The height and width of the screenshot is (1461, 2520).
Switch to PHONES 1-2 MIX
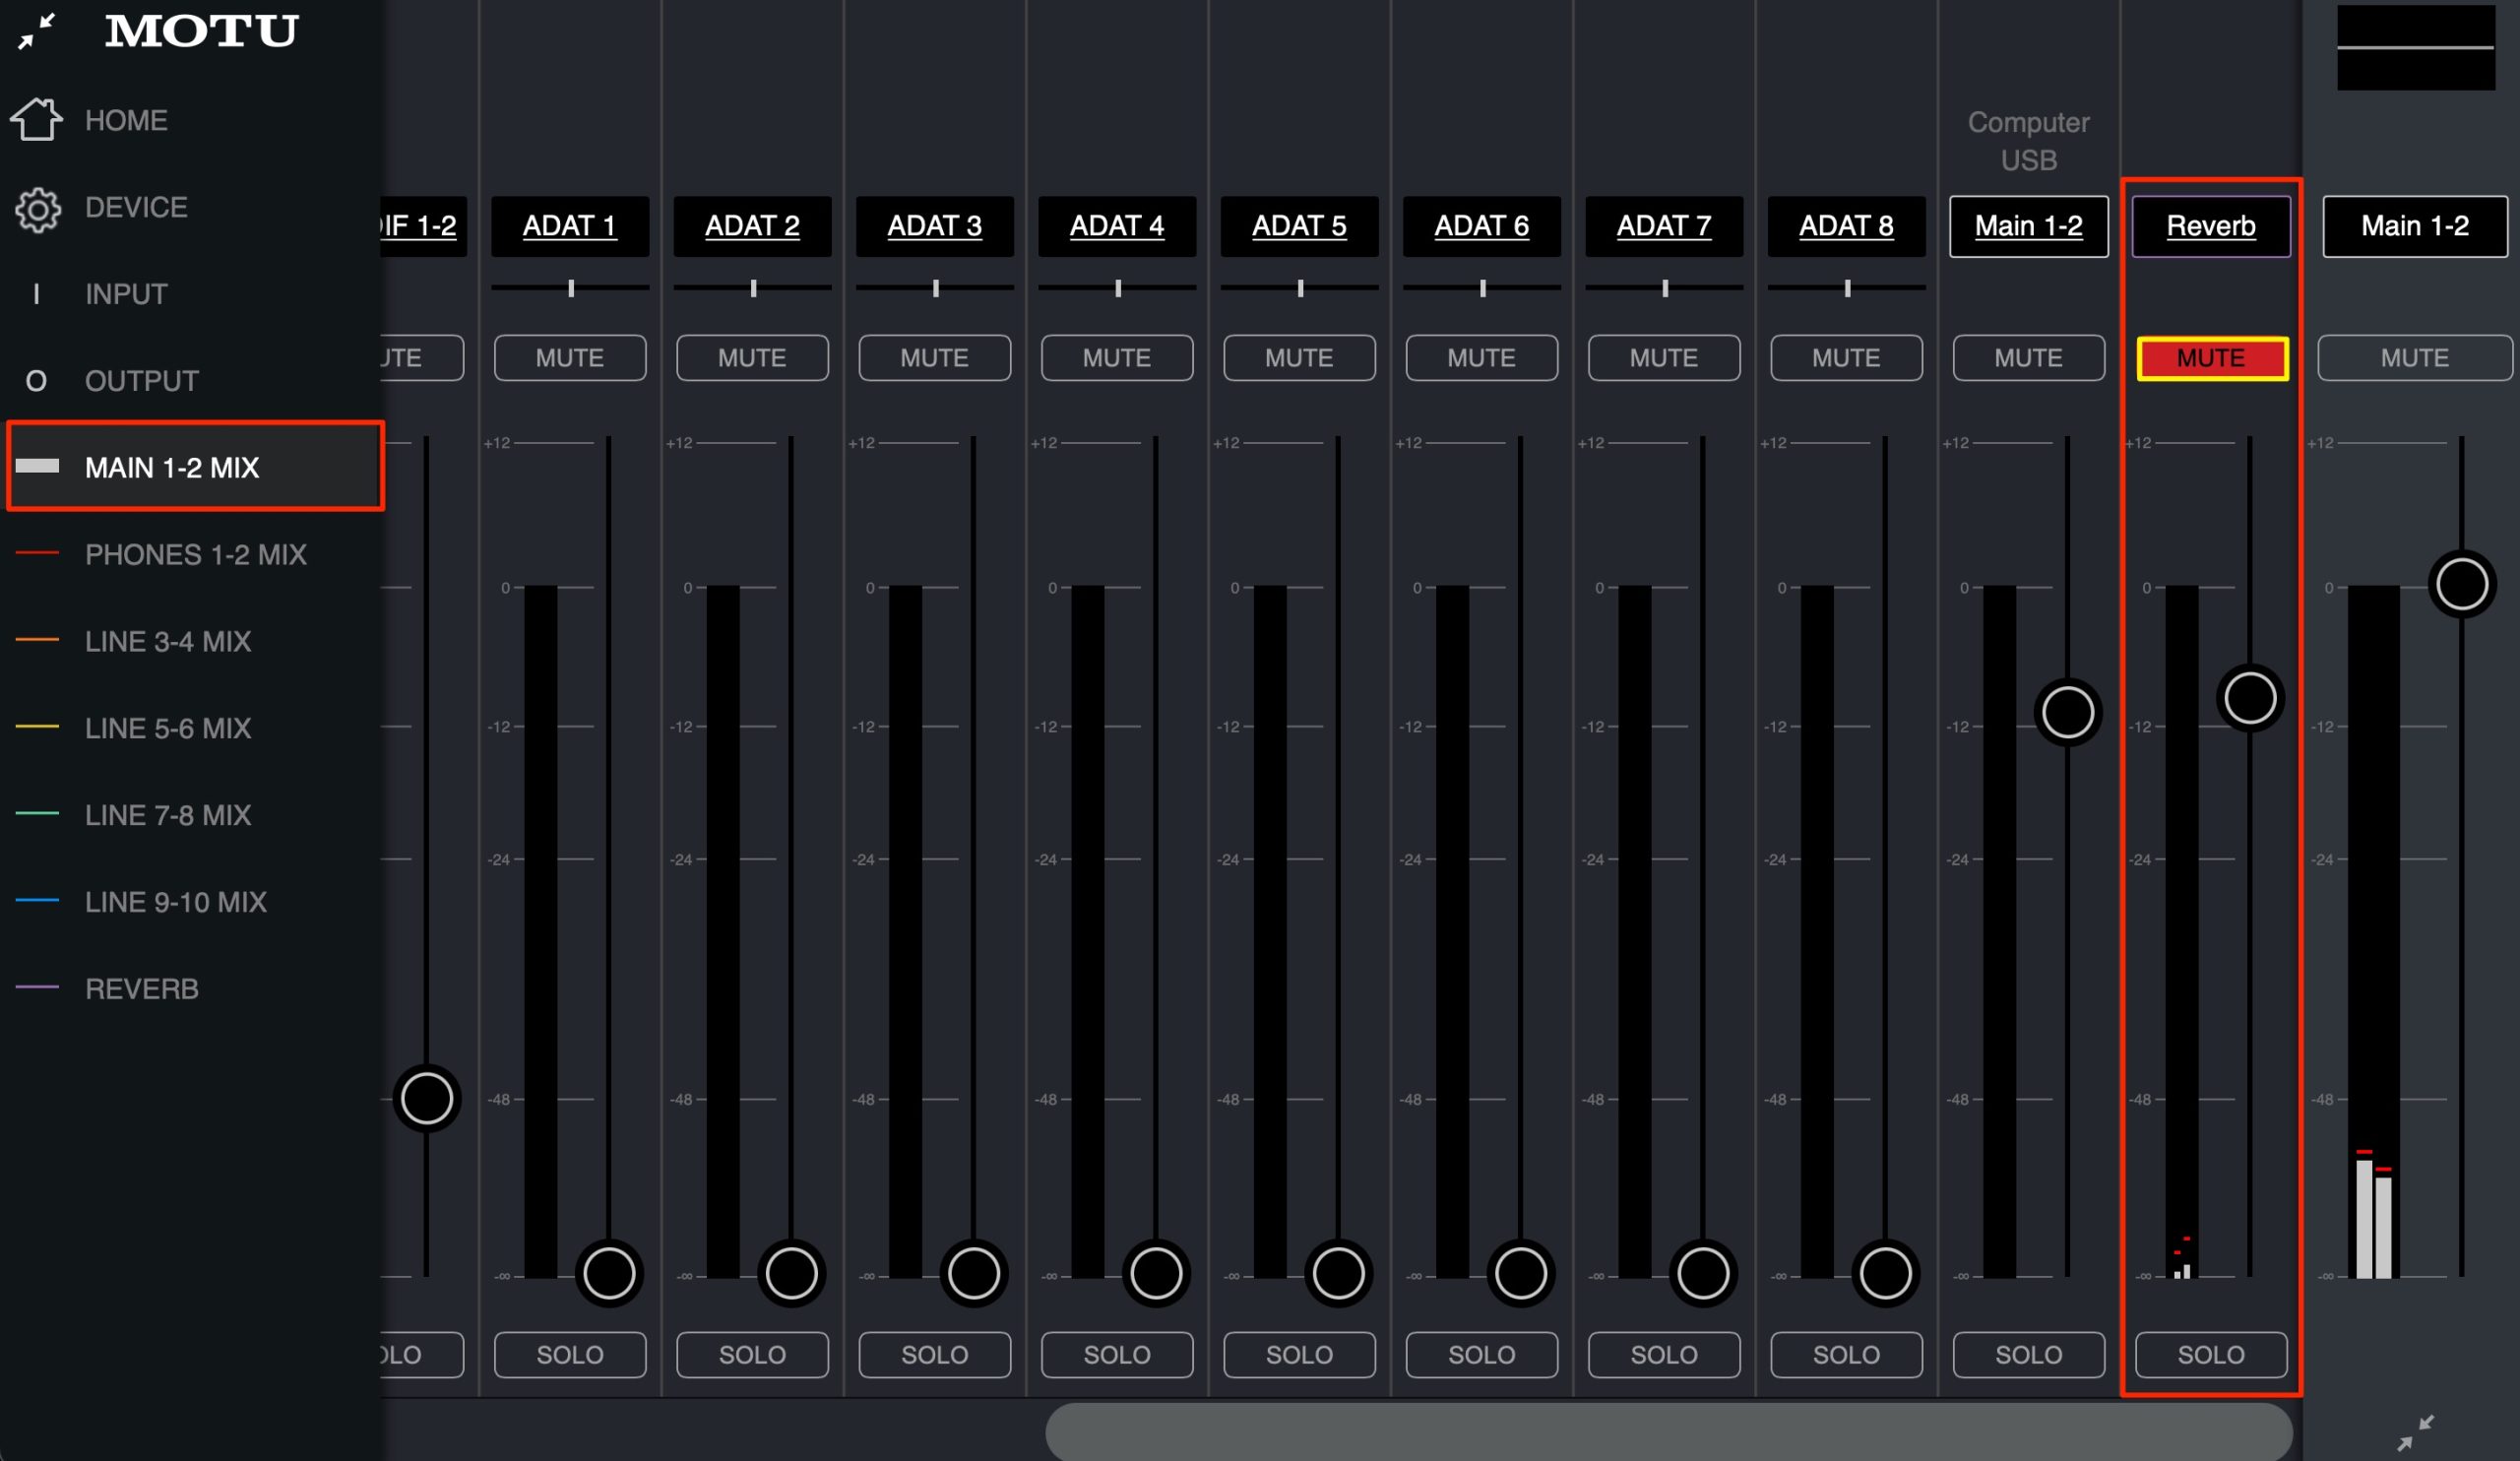(196, 554)
